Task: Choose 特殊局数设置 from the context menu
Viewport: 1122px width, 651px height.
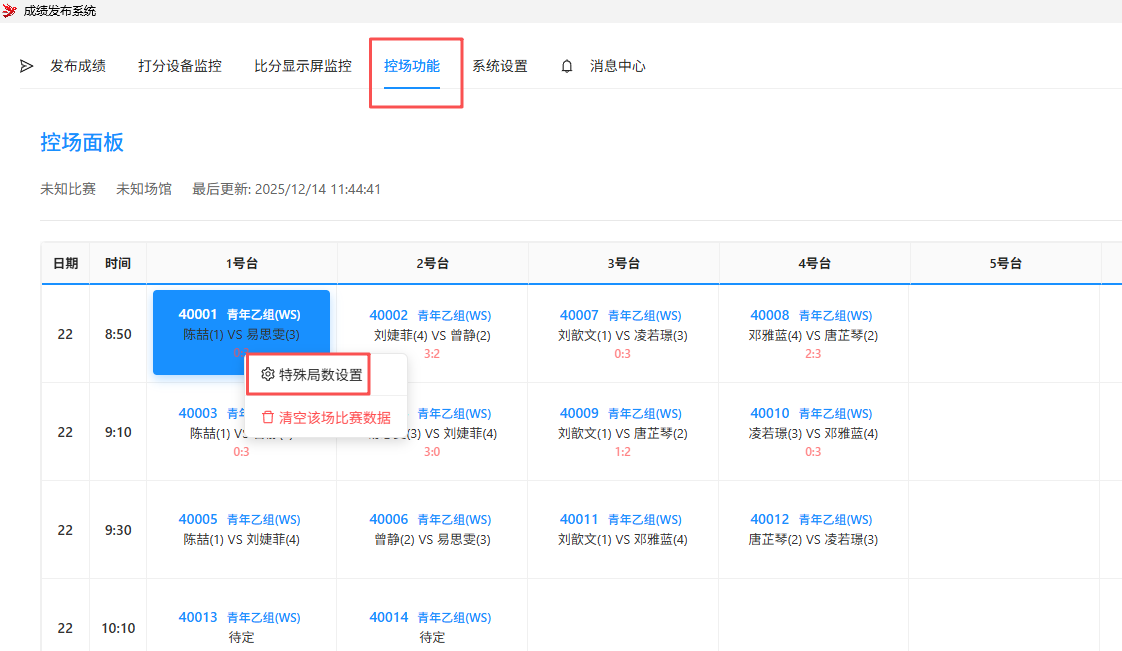Action: click(318, 373)
